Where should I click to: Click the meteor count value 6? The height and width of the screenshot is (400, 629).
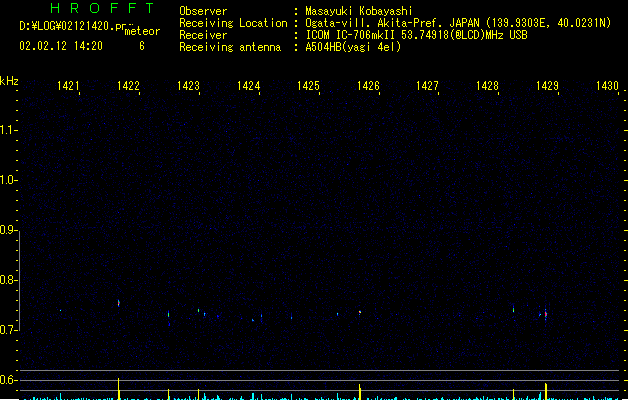142,46
